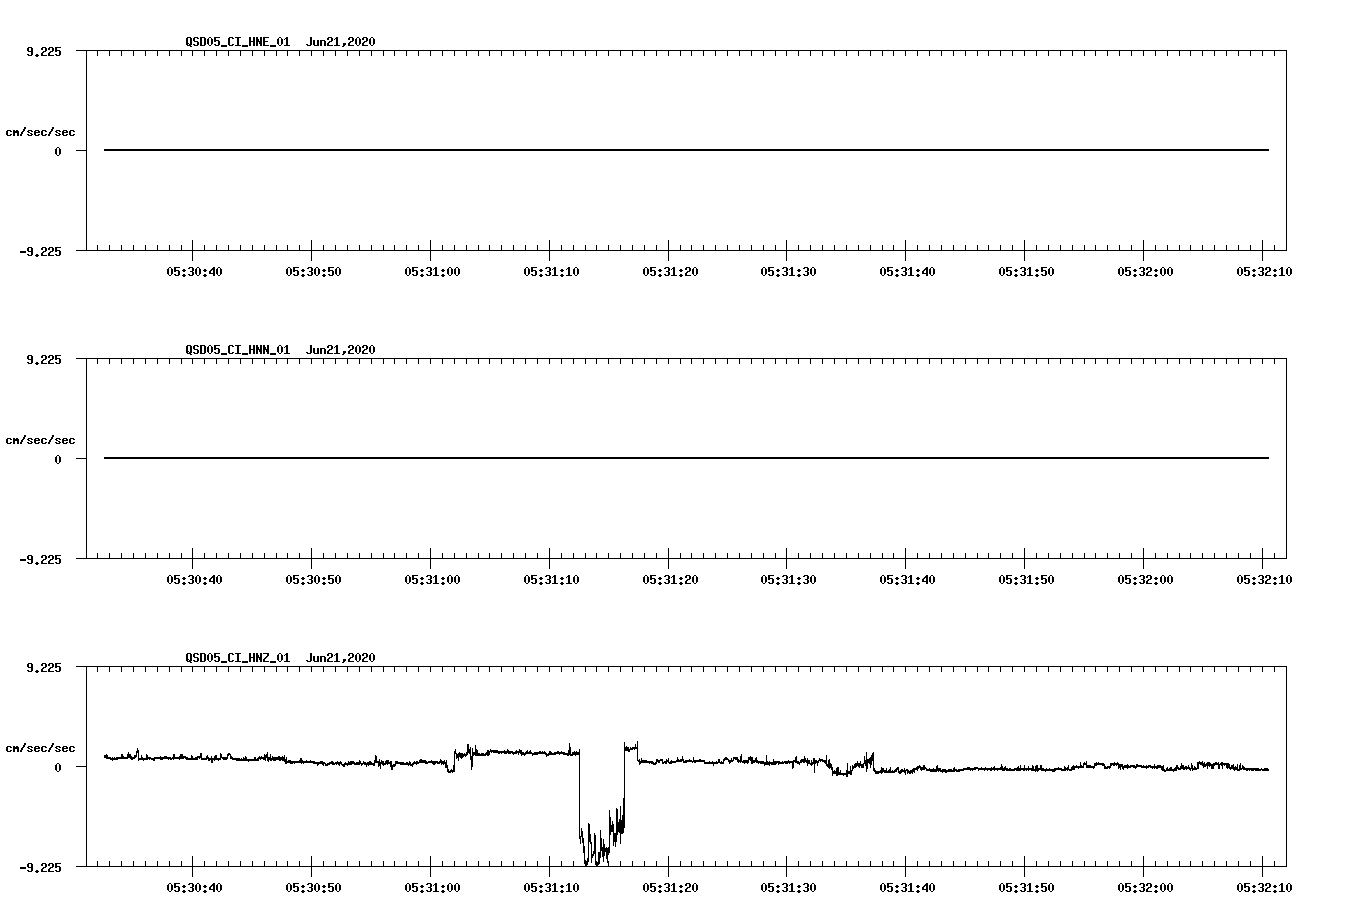Viewport: 1358px width, 924px height.
Task: Select the 9.225 upper limit on HNE plot
Action: (x=44, y=52)
